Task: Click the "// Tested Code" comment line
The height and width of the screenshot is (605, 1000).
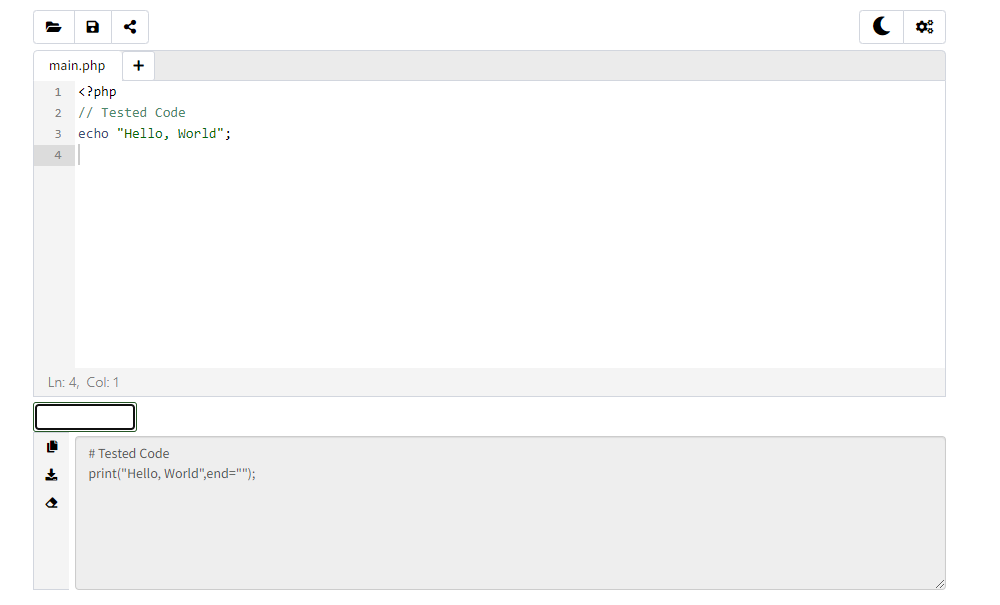Action: [x=132, y=113]
